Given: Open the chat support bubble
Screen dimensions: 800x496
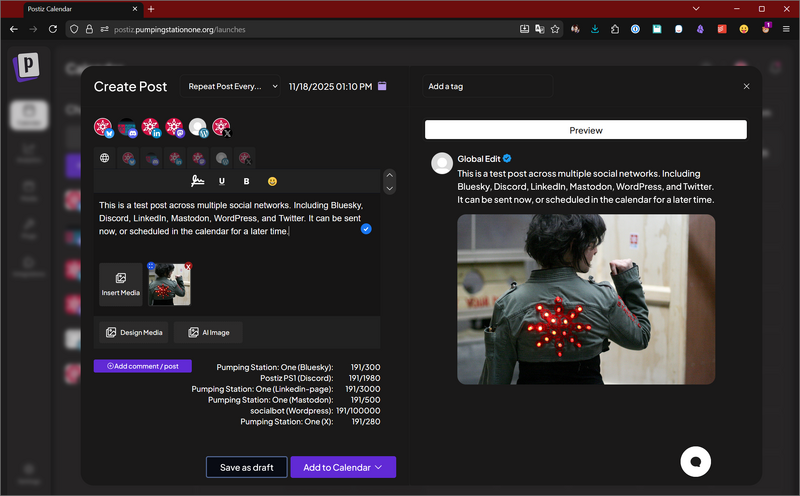Looking at the screenshot, I should click(696, 461).
